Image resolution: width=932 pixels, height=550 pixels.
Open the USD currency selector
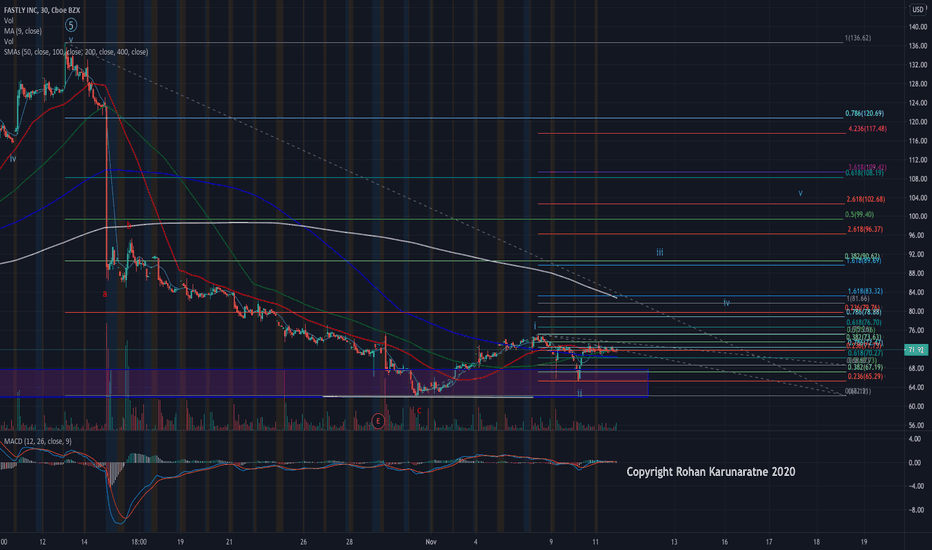[918, 10]
